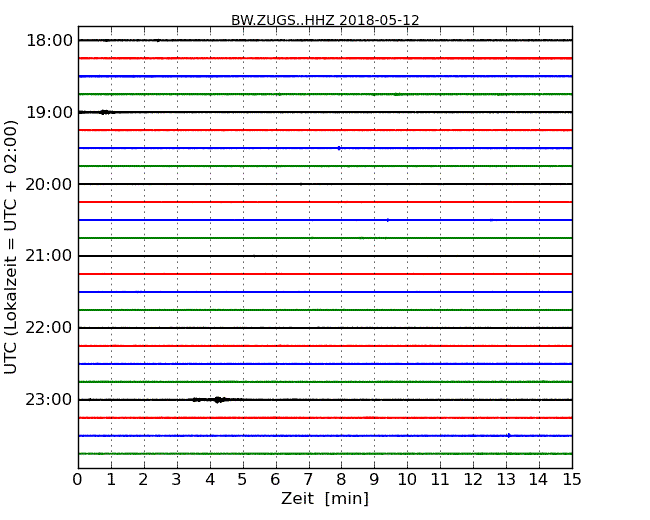650x520 pixels.
Task: Click x-axis tick label 14
Action: (x=539, y=480)
